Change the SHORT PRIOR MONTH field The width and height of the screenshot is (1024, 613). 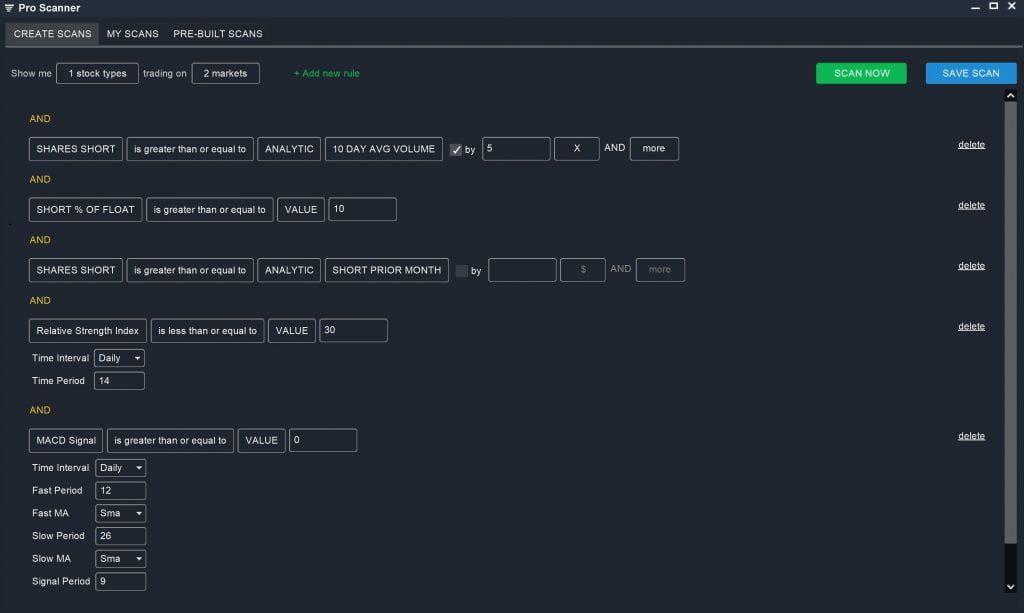pos(387,270)
